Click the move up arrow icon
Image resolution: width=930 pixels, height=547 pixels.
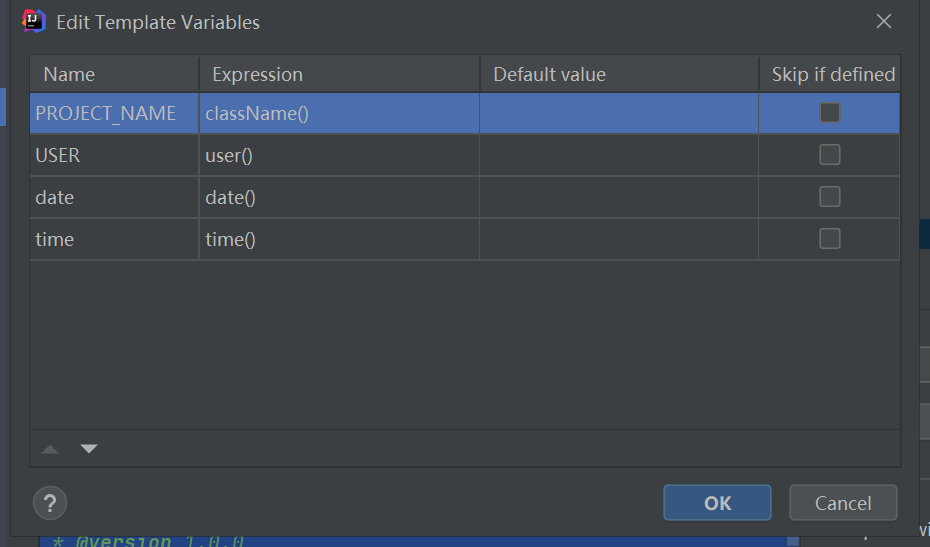coord(50,449)
